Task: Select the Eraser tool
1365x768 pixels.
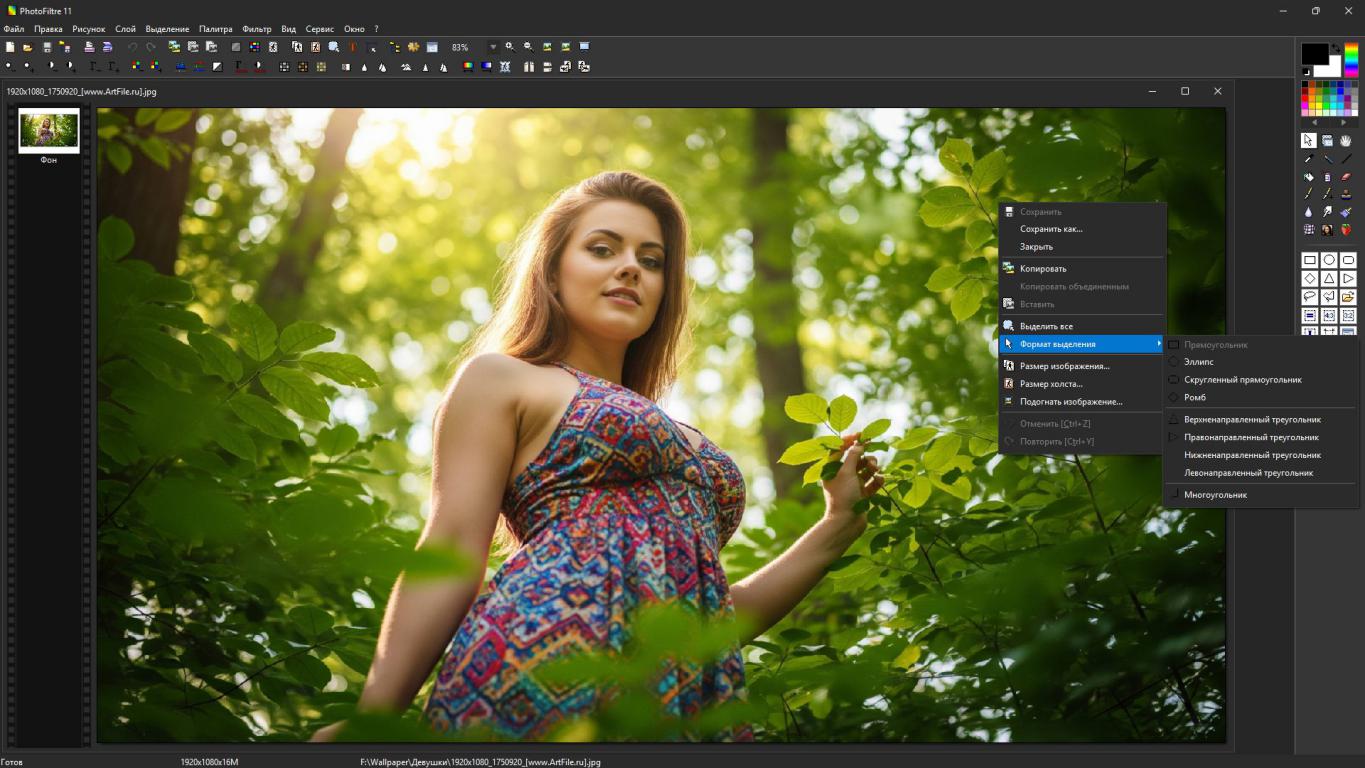Action: pyautogui.click(x=1346, y=177)
